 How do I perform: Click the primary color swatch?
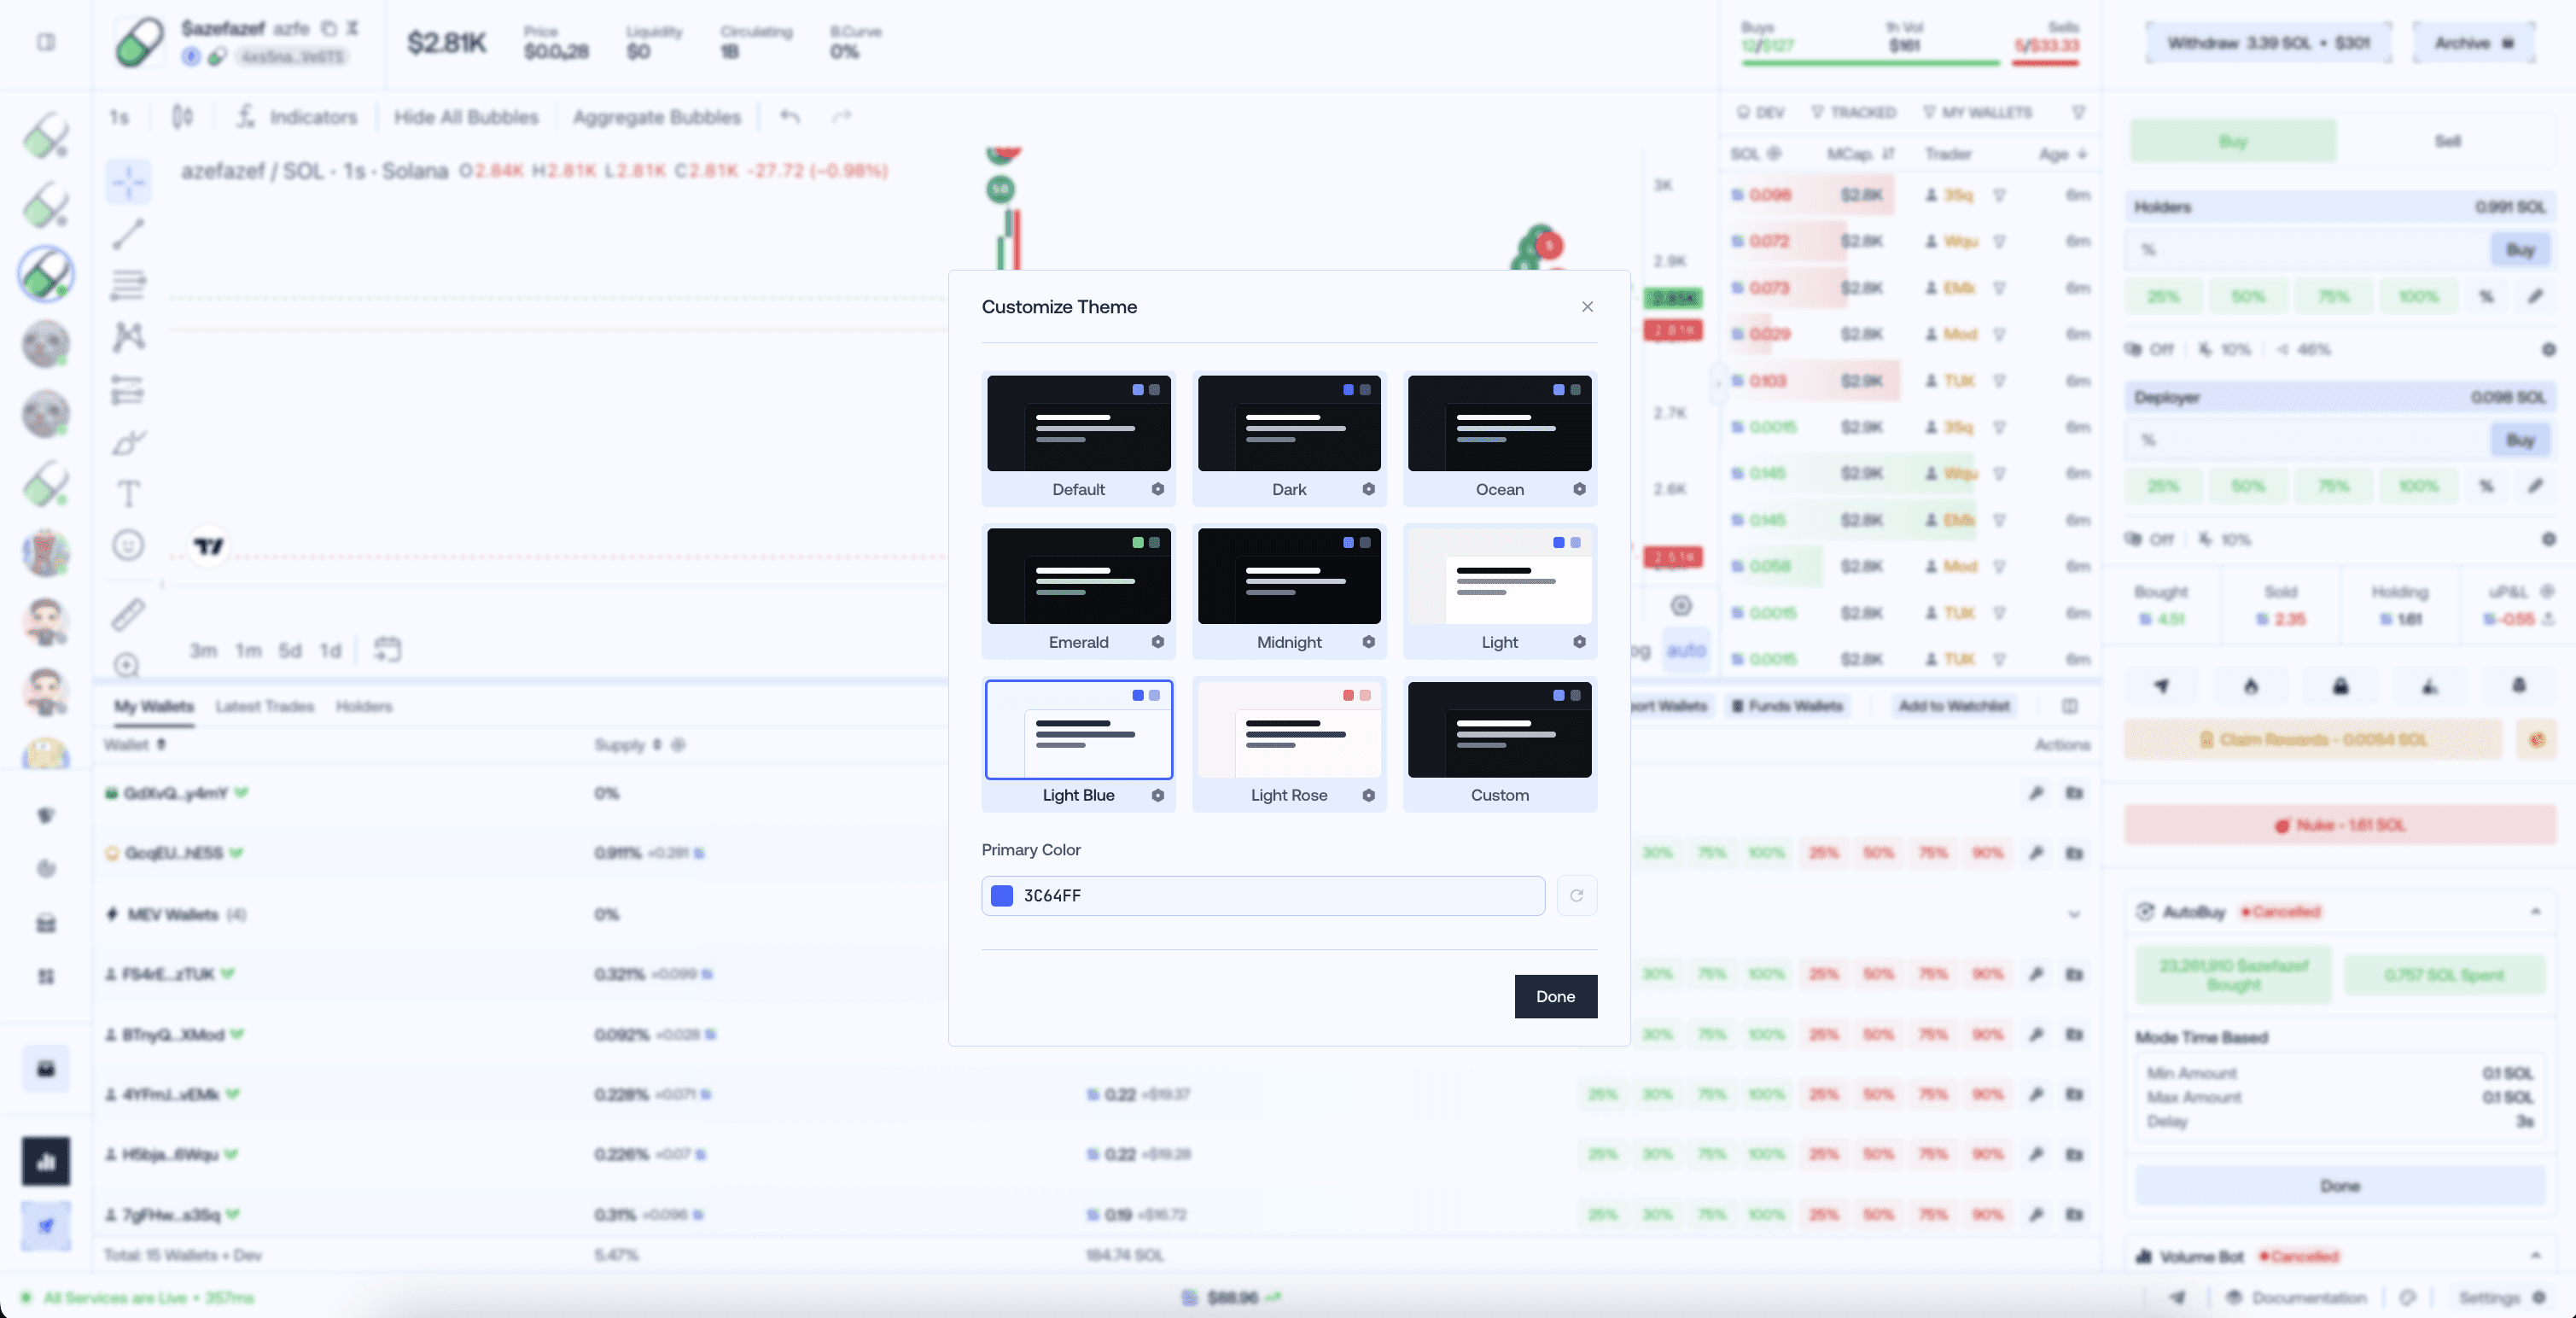coord(1001,895)
